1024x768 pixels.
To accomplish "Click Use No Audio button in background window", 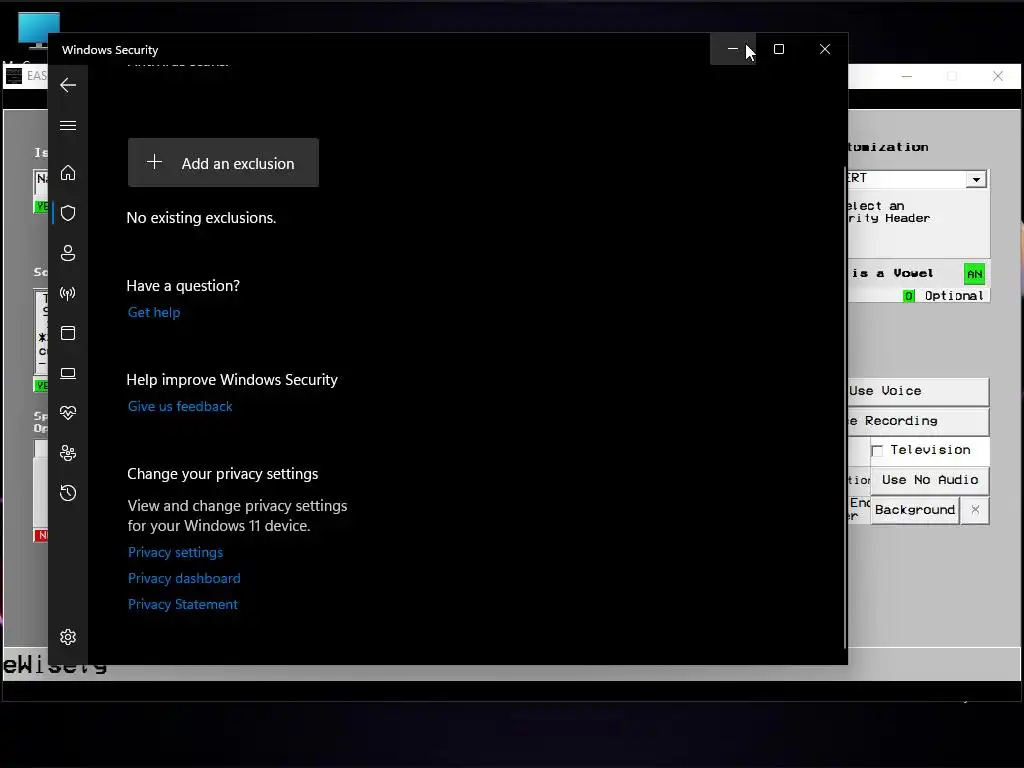I will 930,480.
